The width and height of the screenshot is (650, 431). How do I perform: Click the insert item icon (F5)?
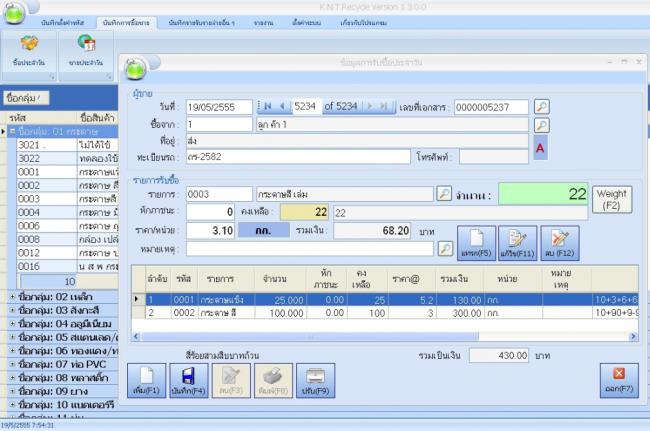[x=477, y=241]
